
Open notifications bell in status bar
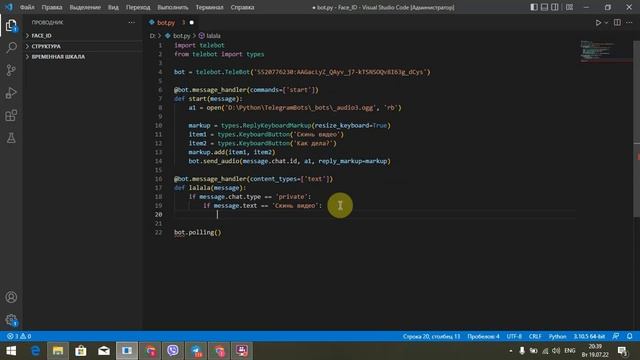coord(630,336)
